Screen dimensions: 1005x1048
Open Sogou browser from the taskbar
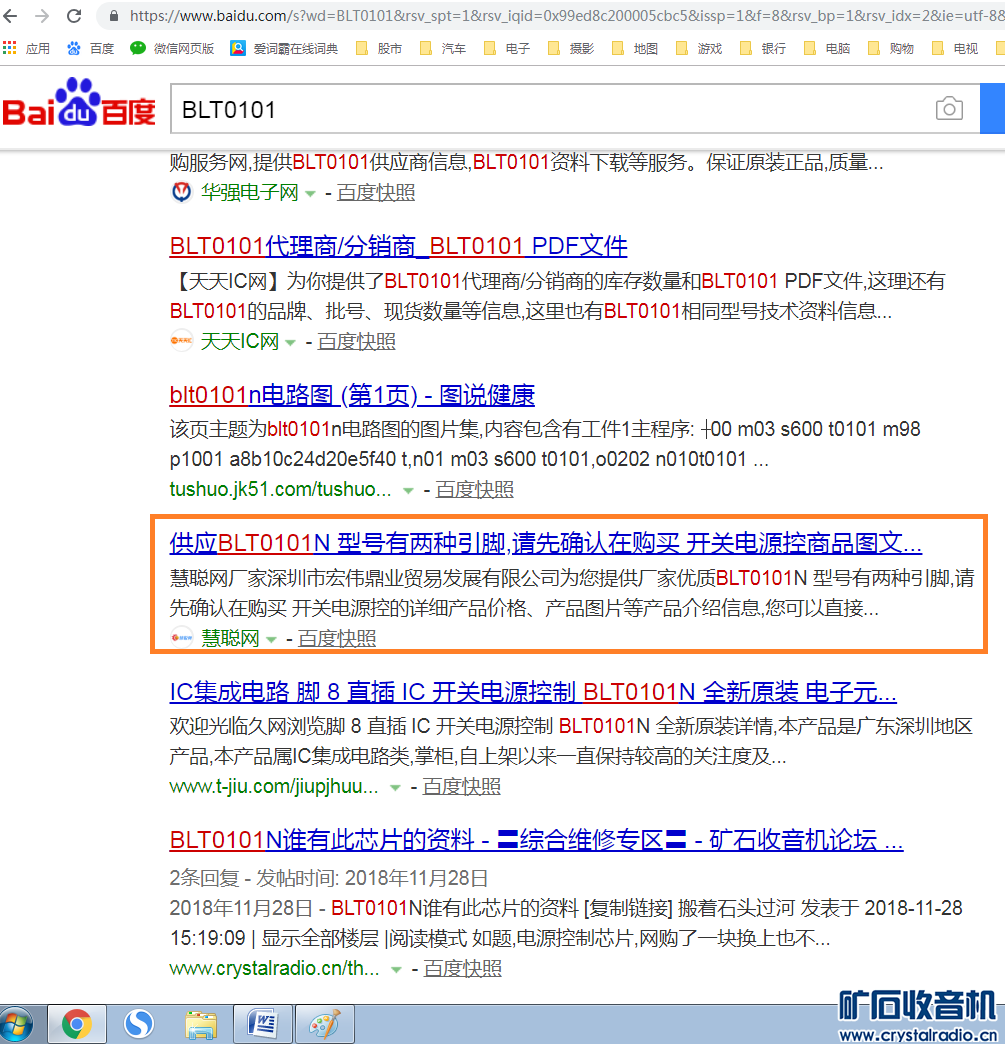point(139,1025)
